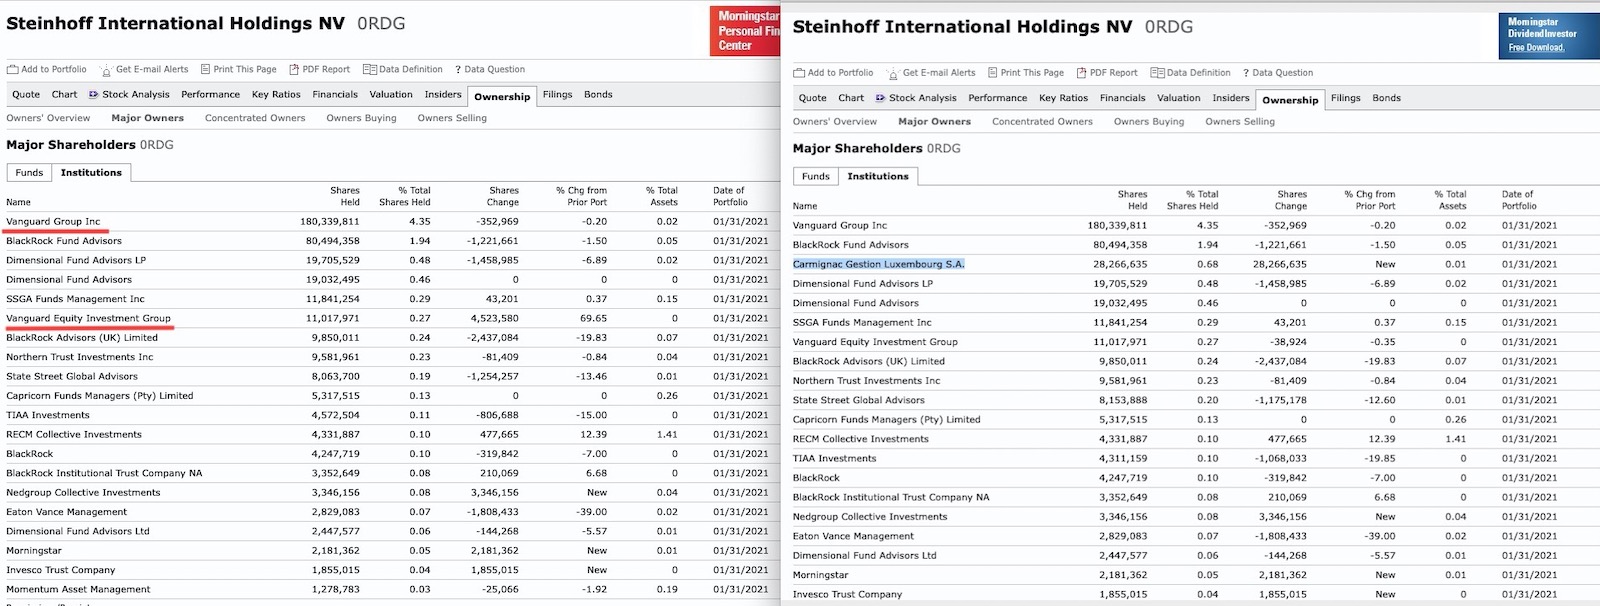
Task: Open Key Ratios tab in left page
Action: pyautogui.click(x=276, y=95)
